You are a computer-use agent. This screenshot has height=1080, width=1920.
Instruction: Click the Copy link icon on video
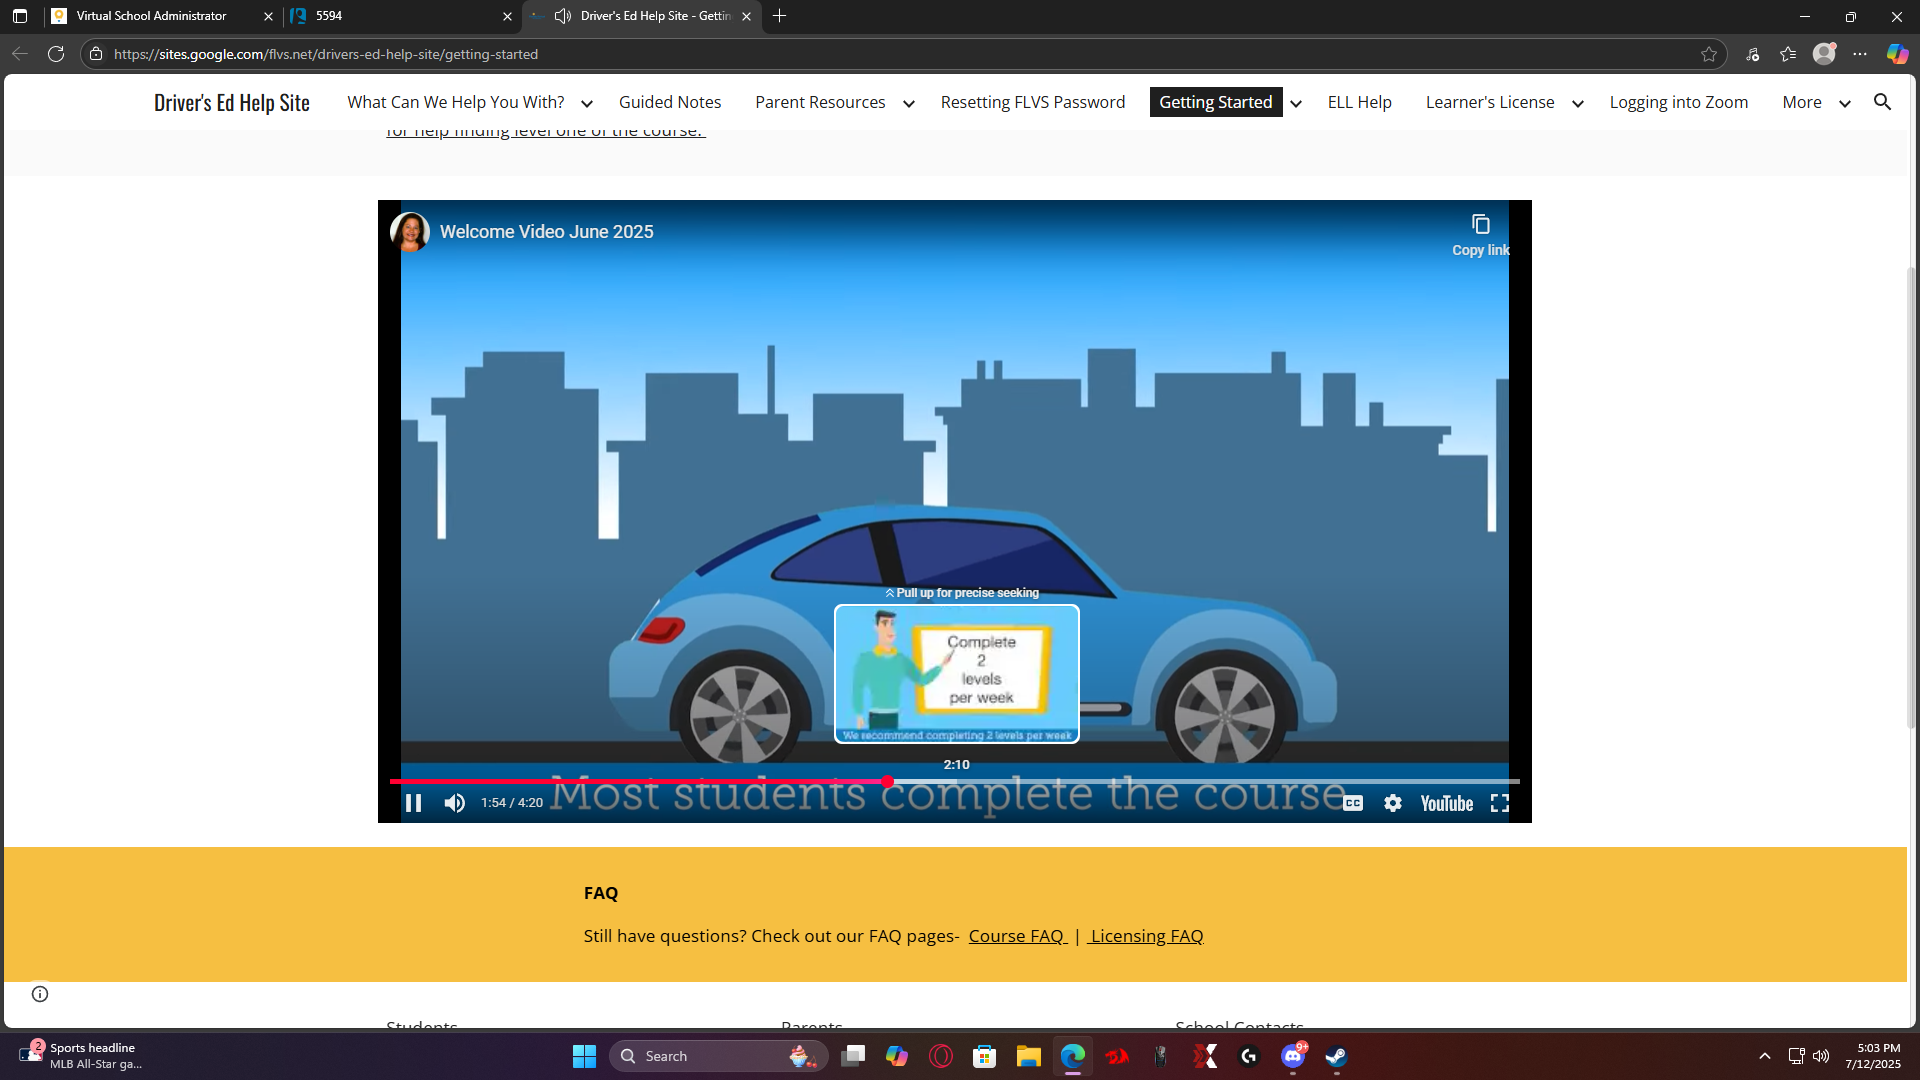[1480, 225]
